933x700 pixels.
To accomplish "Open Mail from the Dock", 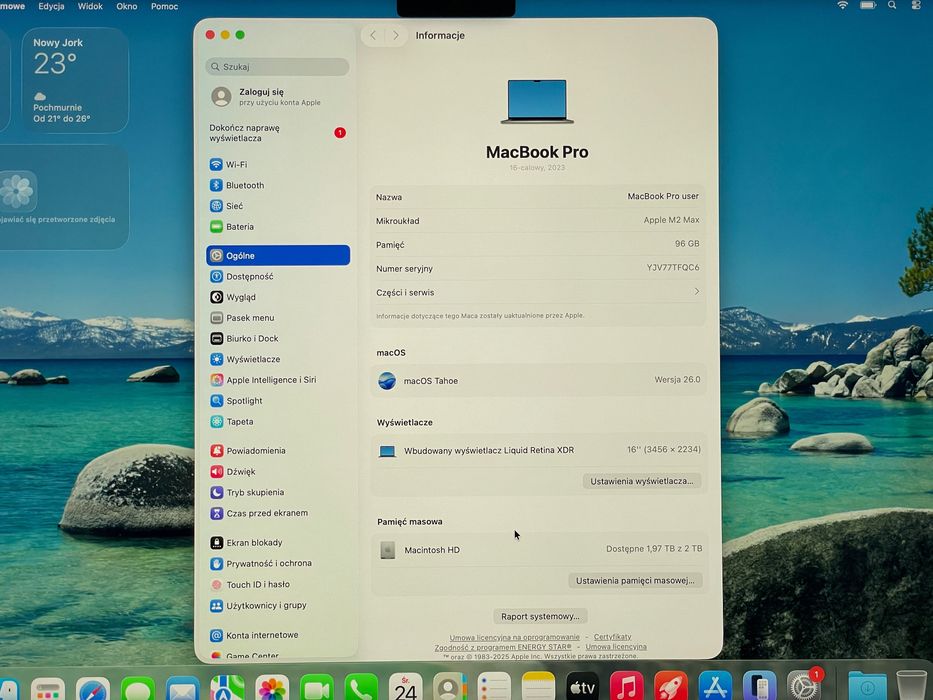I will tap(183, 688).
